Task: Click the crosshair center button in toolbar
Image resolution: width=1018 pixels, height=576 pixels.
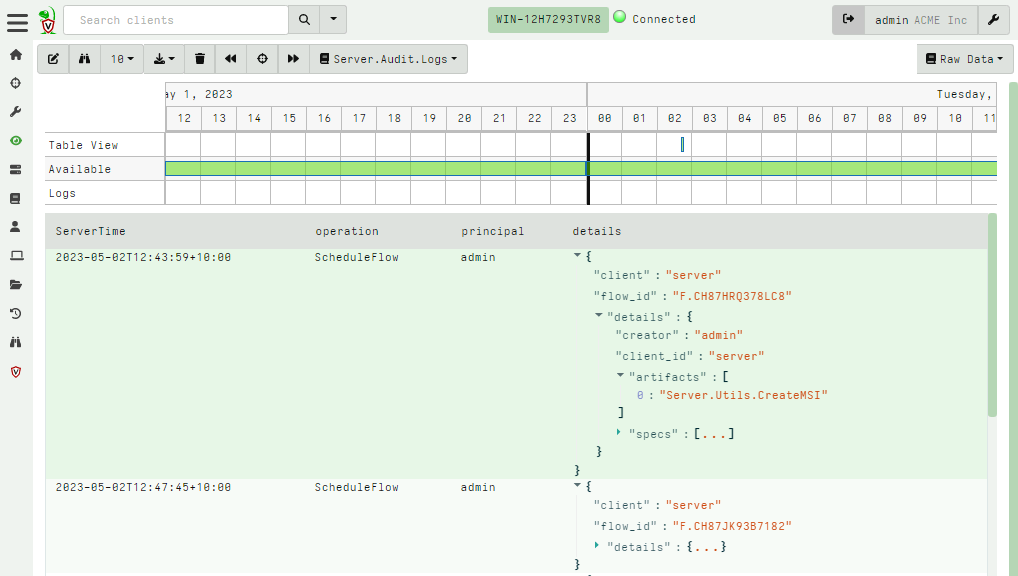Action: point(262,59)
